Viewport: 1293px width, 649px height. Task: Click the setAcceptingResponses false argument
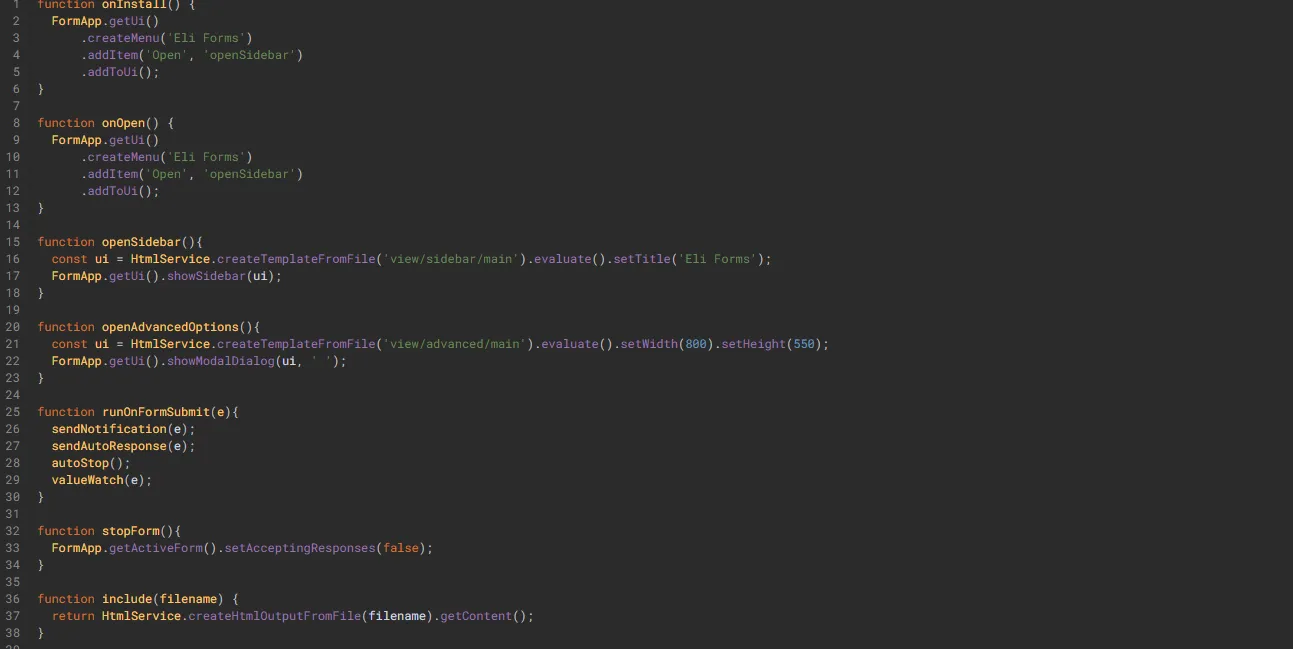(x=400, y=547)
